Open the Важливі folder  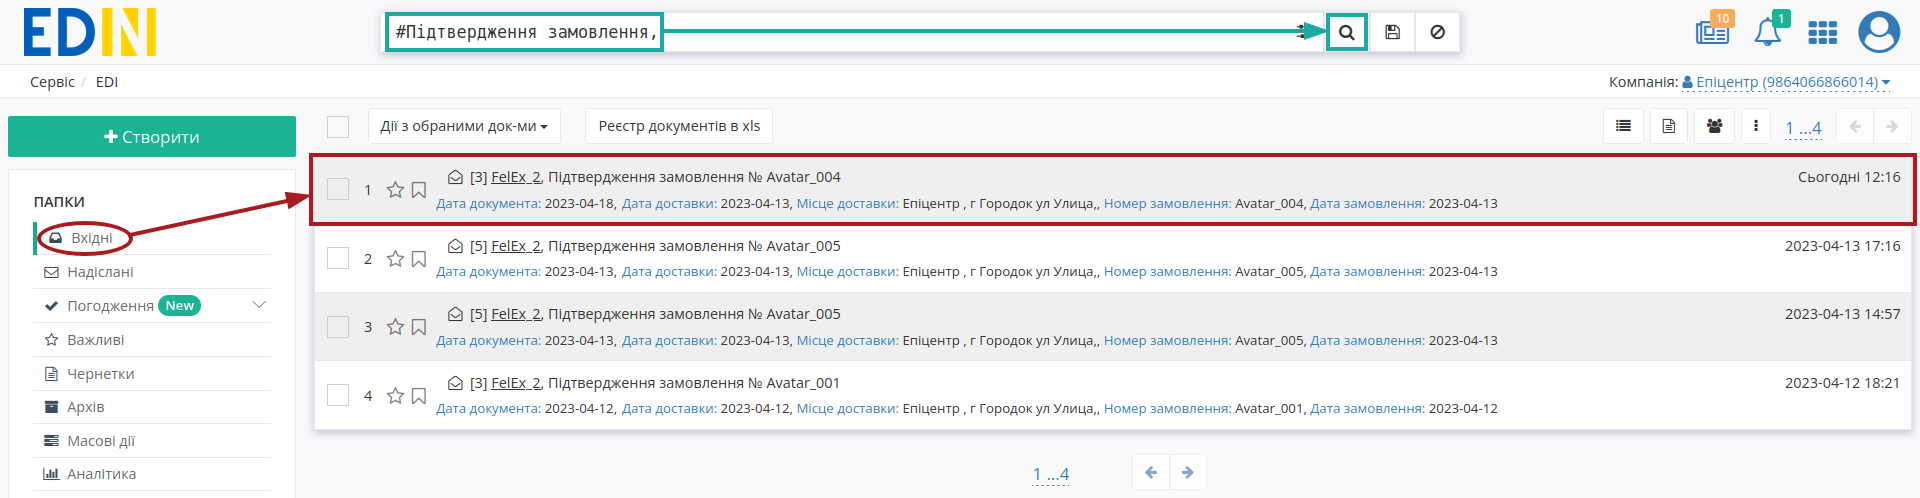[95, 340]
